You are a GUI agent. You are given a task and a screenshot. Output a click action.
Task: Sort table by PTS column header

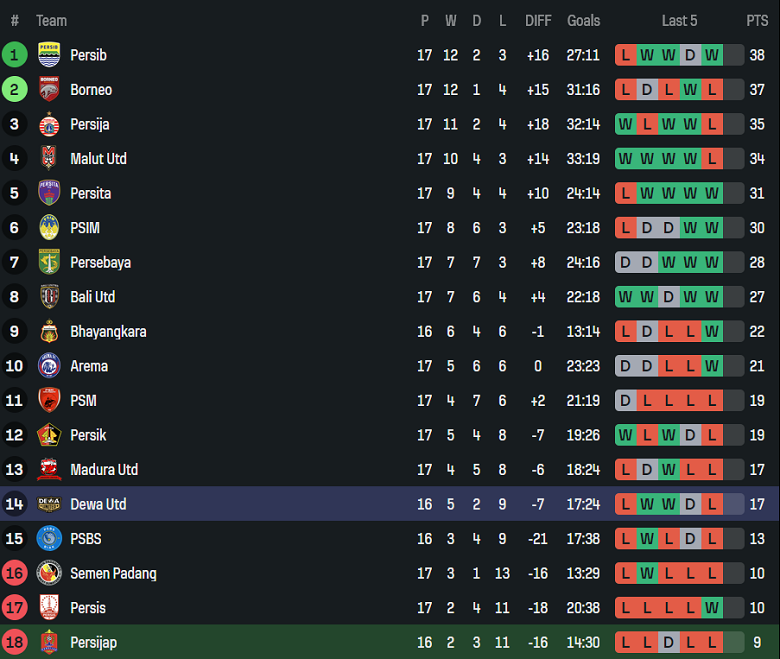(757, 20)
